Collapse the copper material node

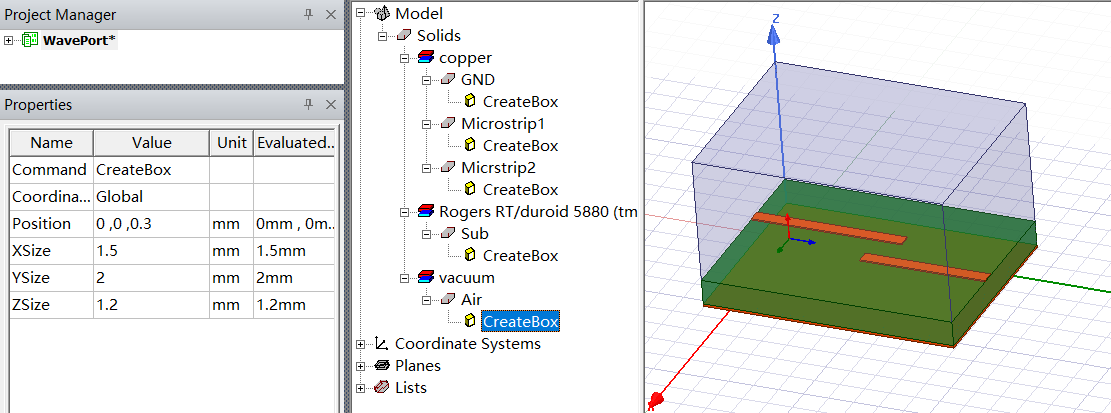(x=405, y=57)
